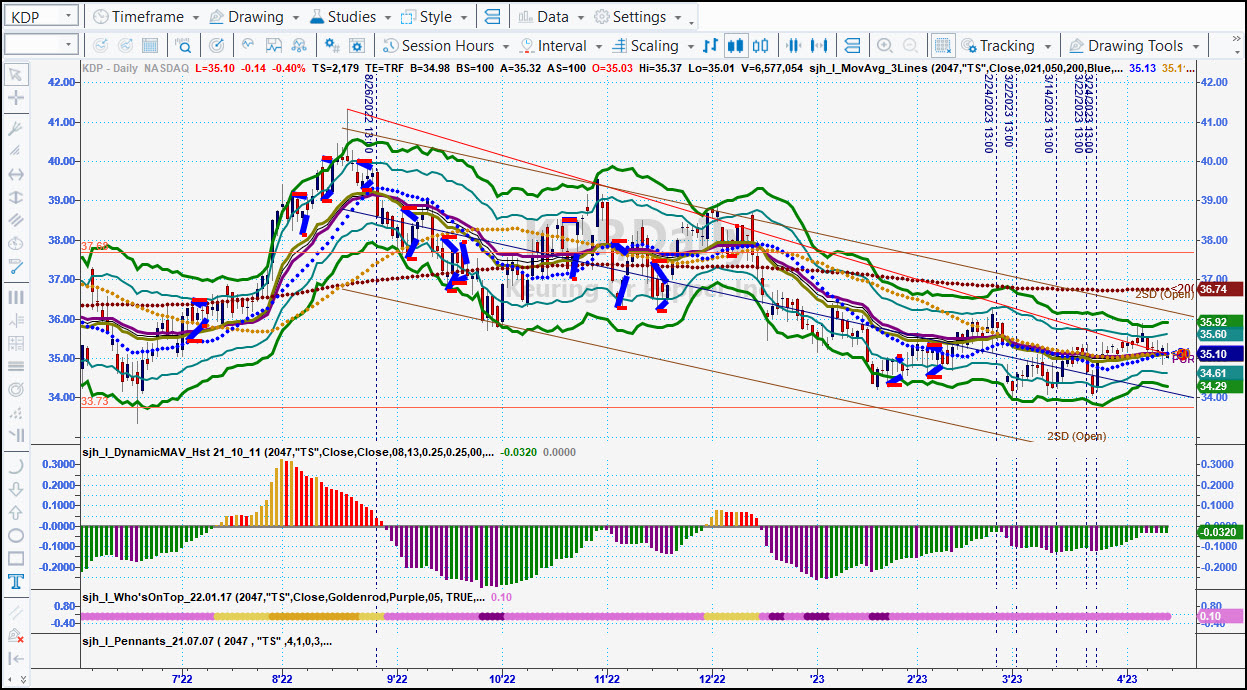Click the wide bar spacing icon
Viewport: 1247px width, 690px height.
(x=819, y=45)
